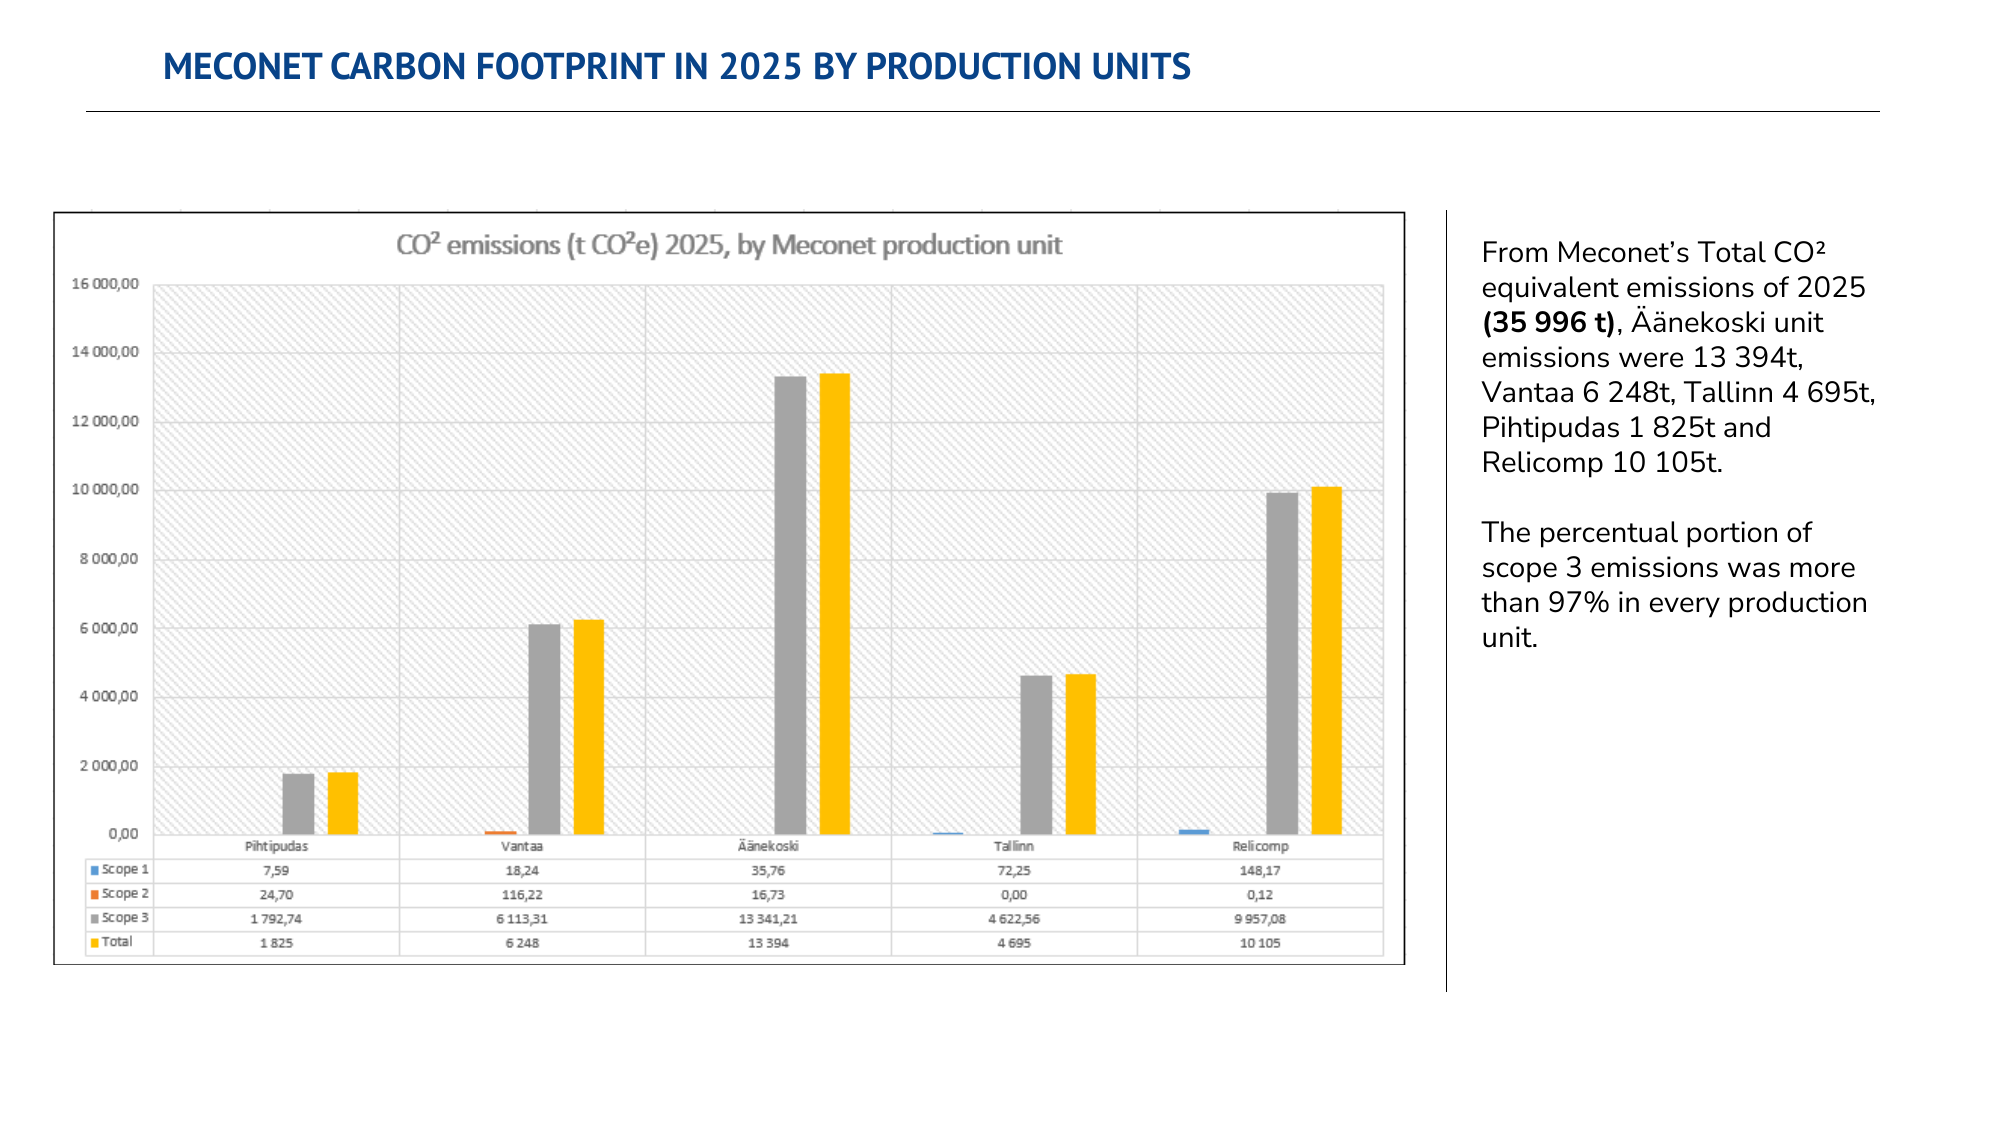The height and width of the screenshot is (1125, 2000).
Task: Select the Relicomp category label
Action: [x=1260, y=846]
